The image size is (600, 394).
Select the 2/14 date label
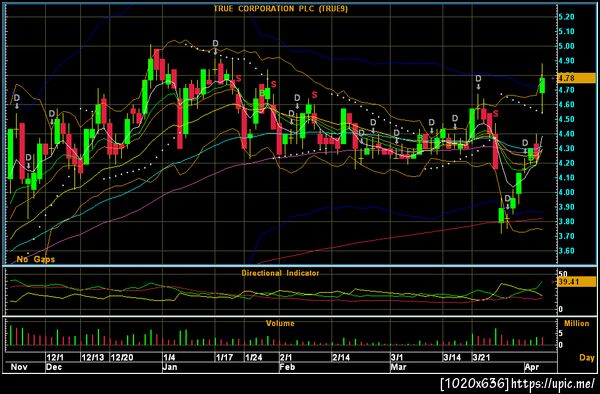[x=341, y=358]
